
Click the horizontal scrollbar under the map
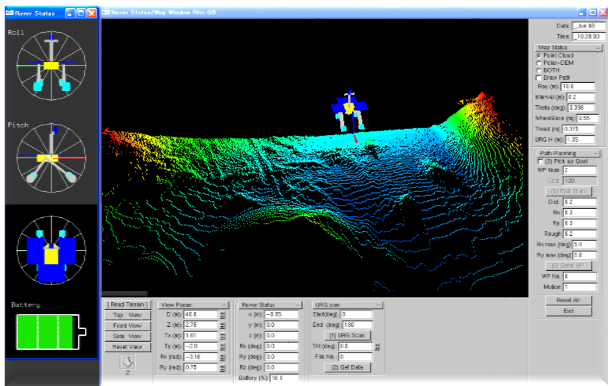(124, 293)
